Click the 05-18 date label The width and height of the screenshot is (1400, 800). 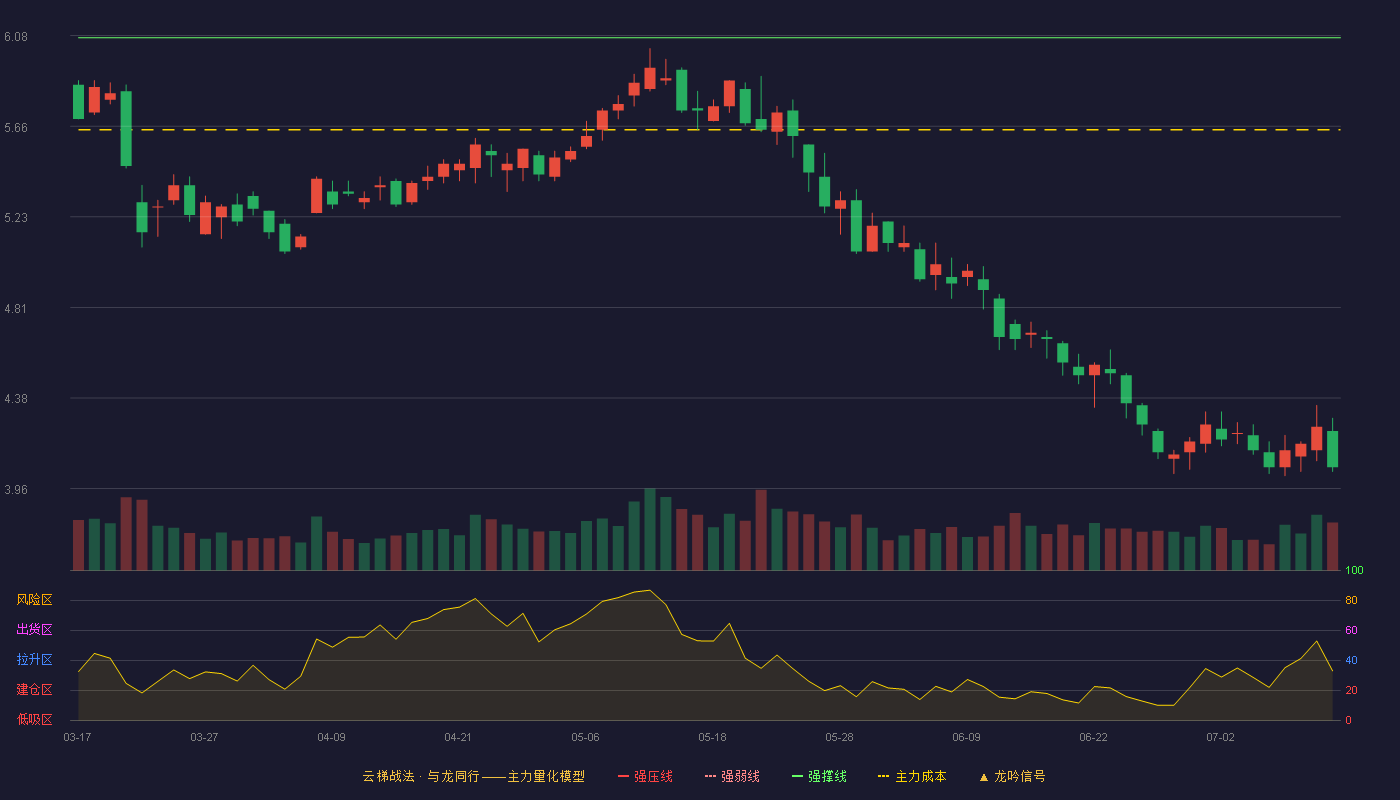pos(712,737)
